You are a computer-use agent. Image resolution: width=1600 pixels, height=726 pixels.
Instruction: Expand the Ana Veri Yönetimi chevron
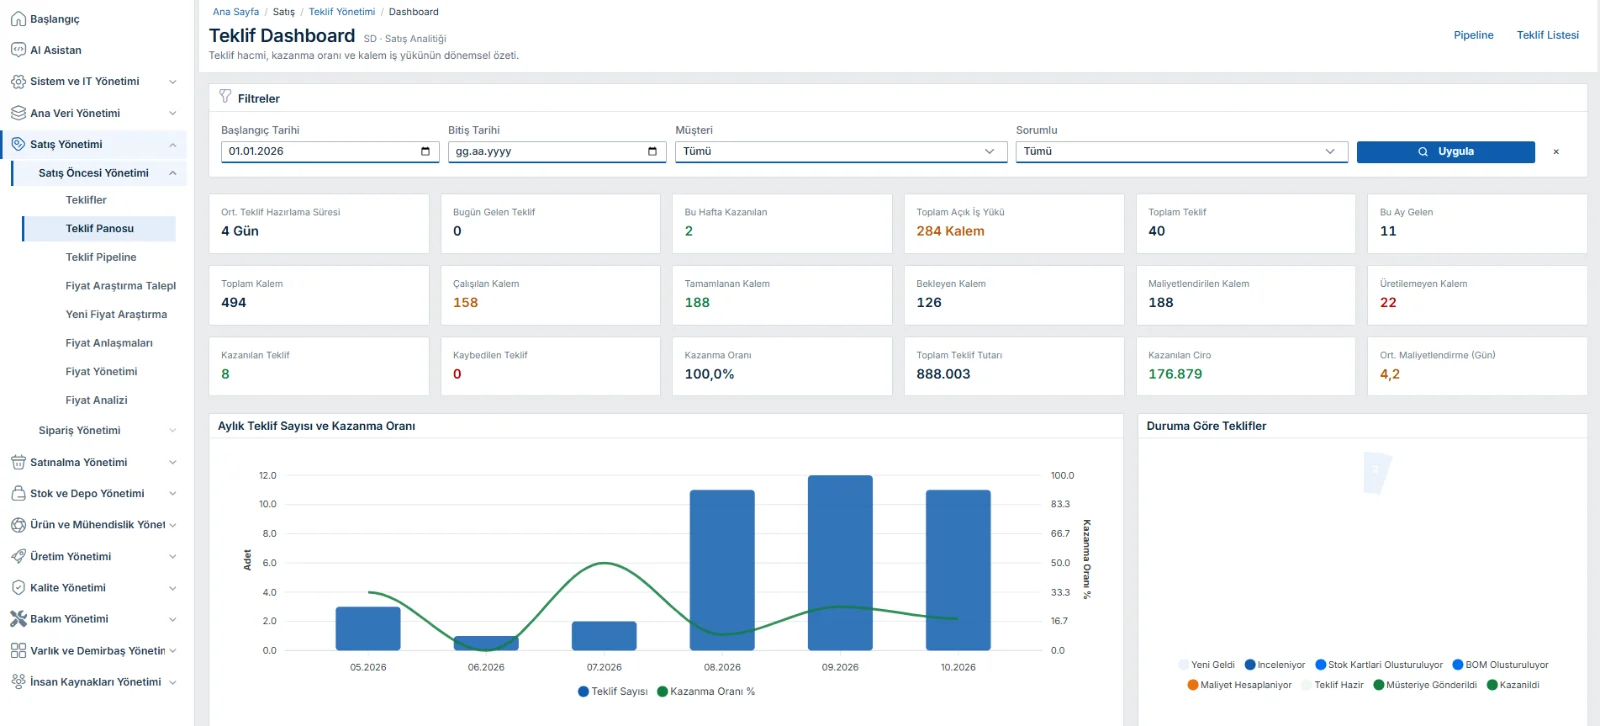(173, 113)
